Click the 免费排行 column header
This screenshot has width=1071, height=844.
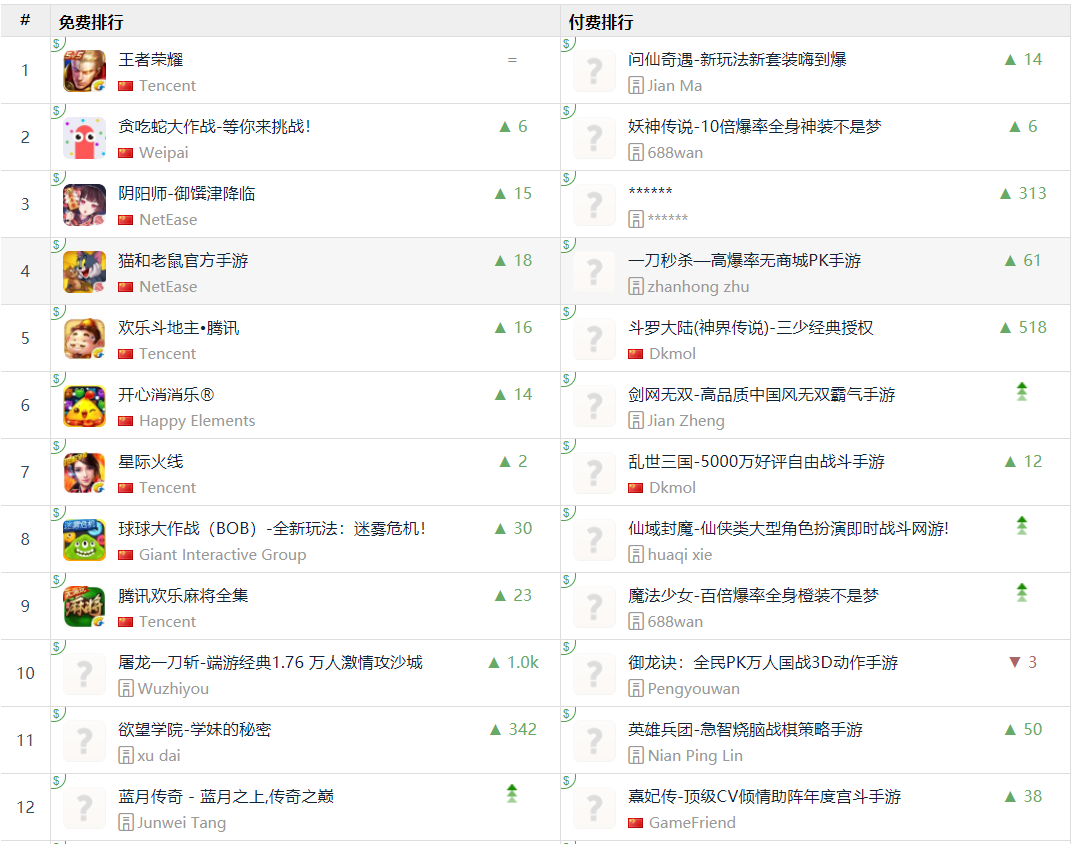click(x=91, y=22)
